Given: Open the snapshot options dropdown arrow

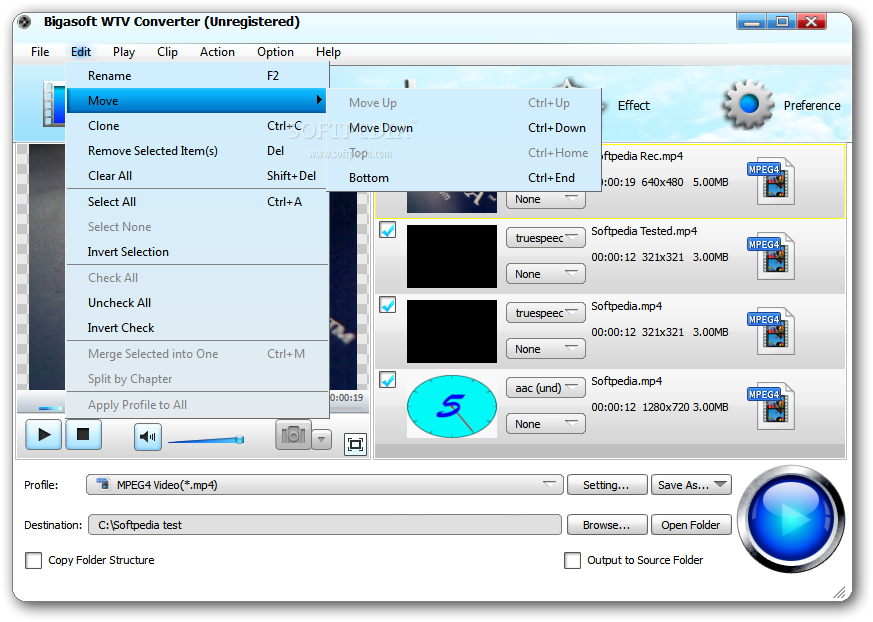Looking at the screenshot, I should 321,439.
